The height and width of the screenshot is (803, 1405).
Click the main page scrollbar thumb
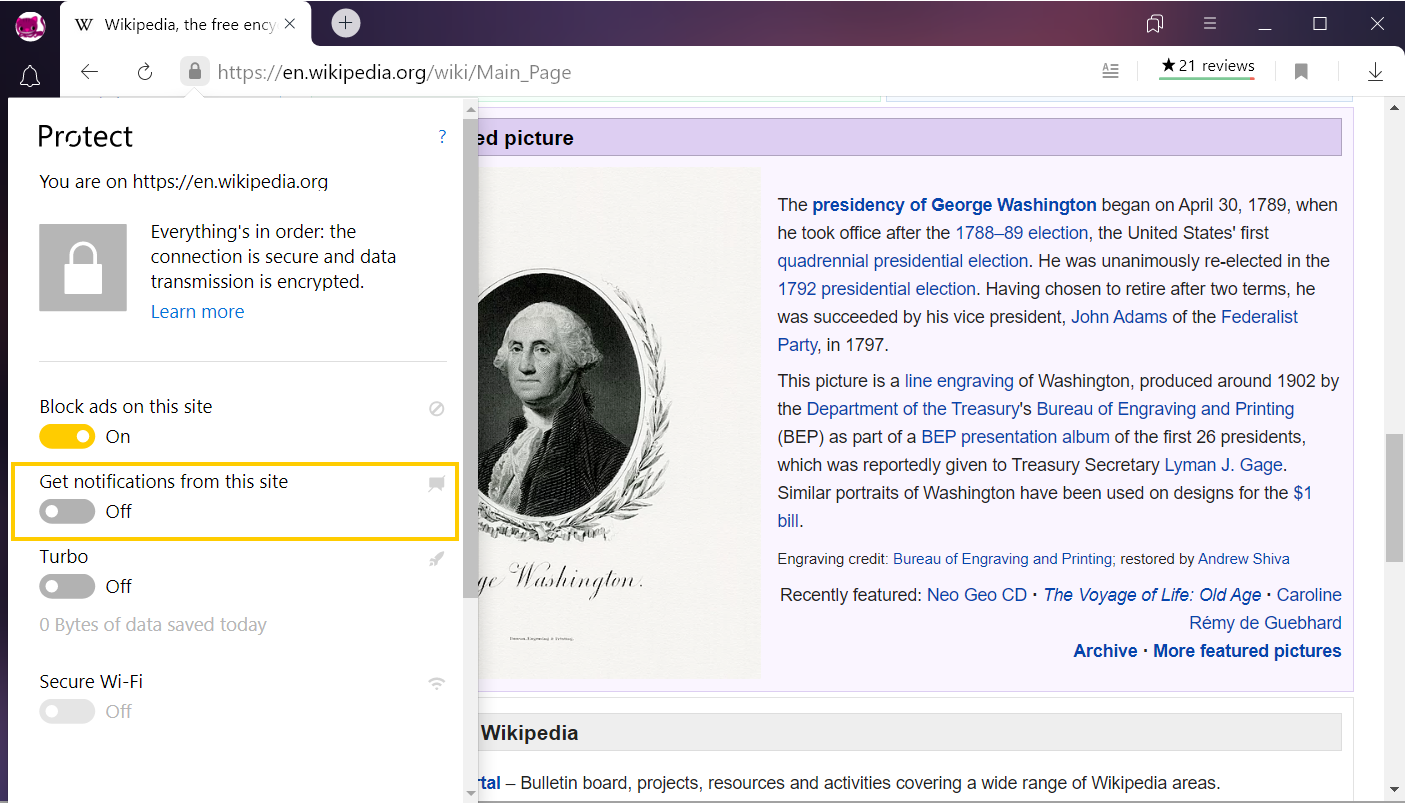click(1395, 498)
